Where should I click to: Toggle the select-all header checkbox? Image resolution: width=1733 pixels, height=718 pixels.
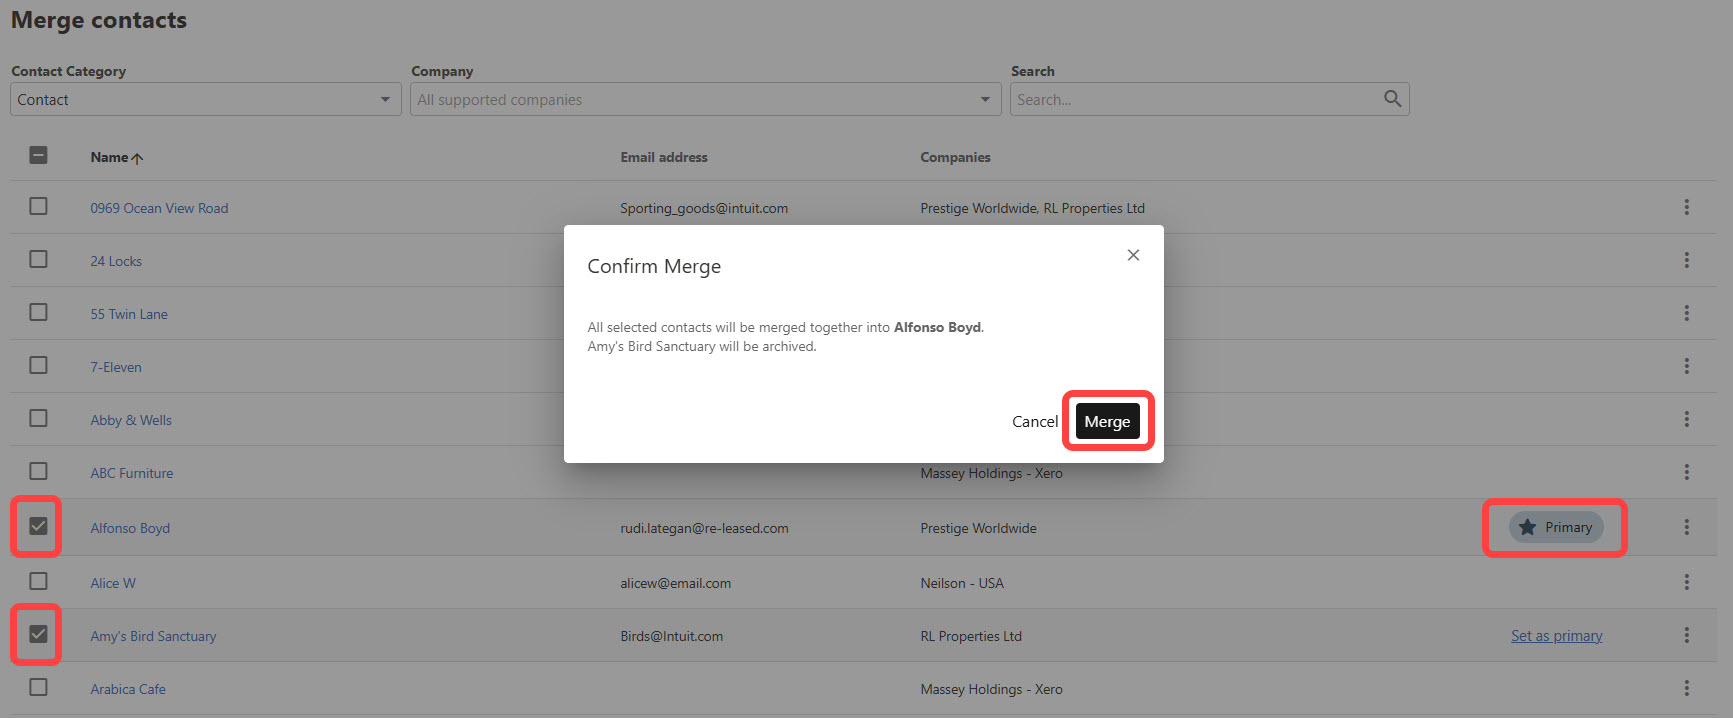(38, 155)
